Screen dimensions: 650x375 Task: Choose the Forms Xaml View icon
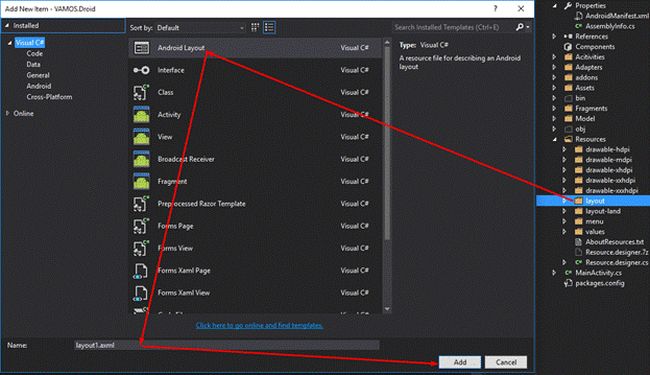141,293
